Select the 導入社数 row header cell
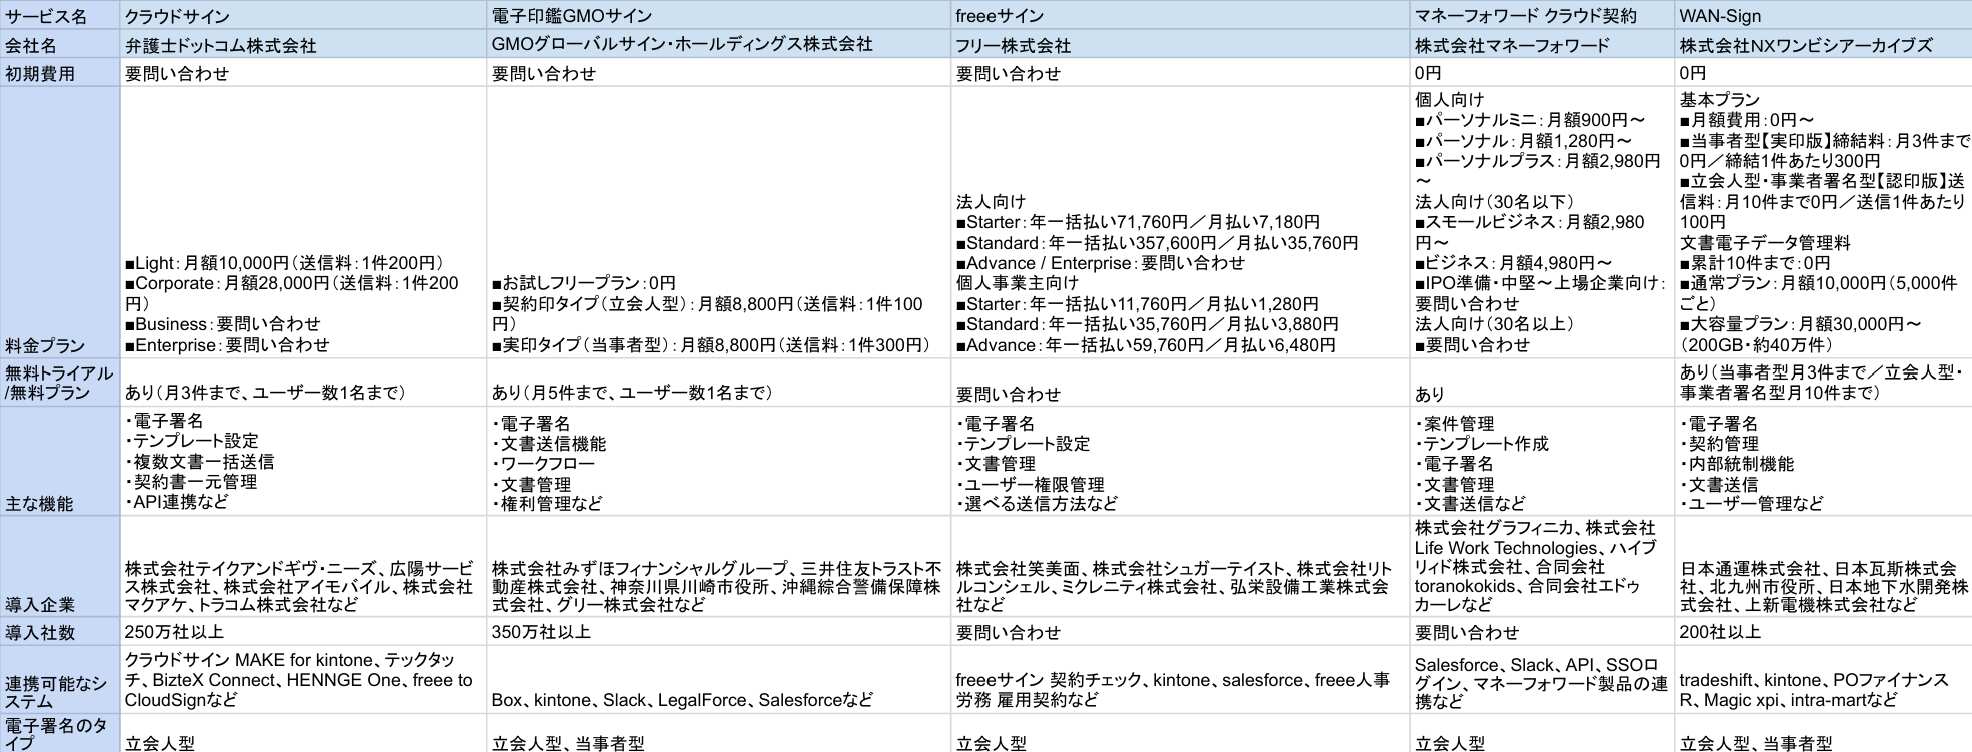 coord(60,631)
